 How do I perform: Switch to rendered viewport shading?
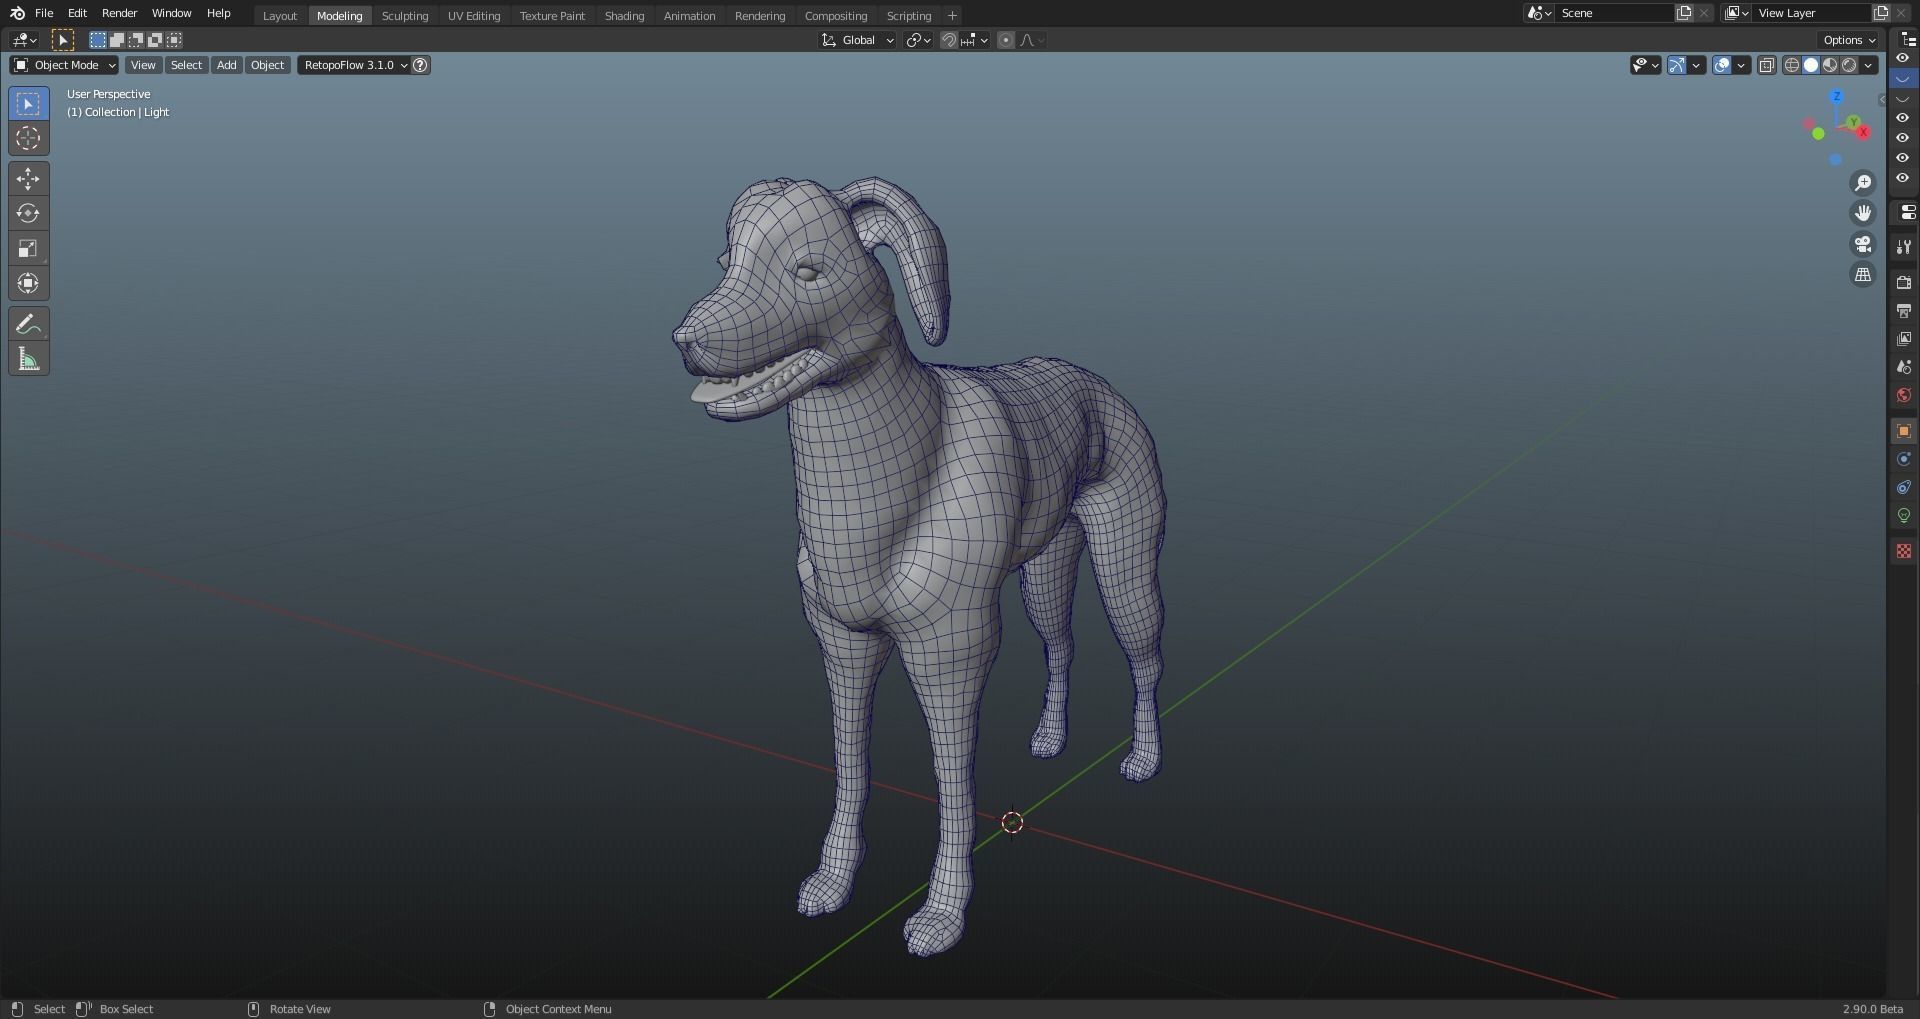coord(1849,65)
